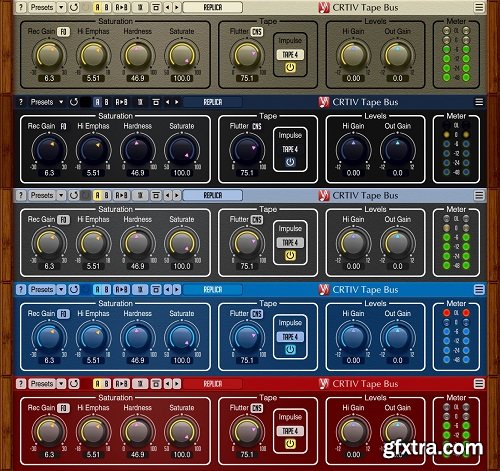500x471 pixels.
Task: Open the TAPE 4 impulse selector in the red instance
Action: pyautogui.click(x=290, y=431)
